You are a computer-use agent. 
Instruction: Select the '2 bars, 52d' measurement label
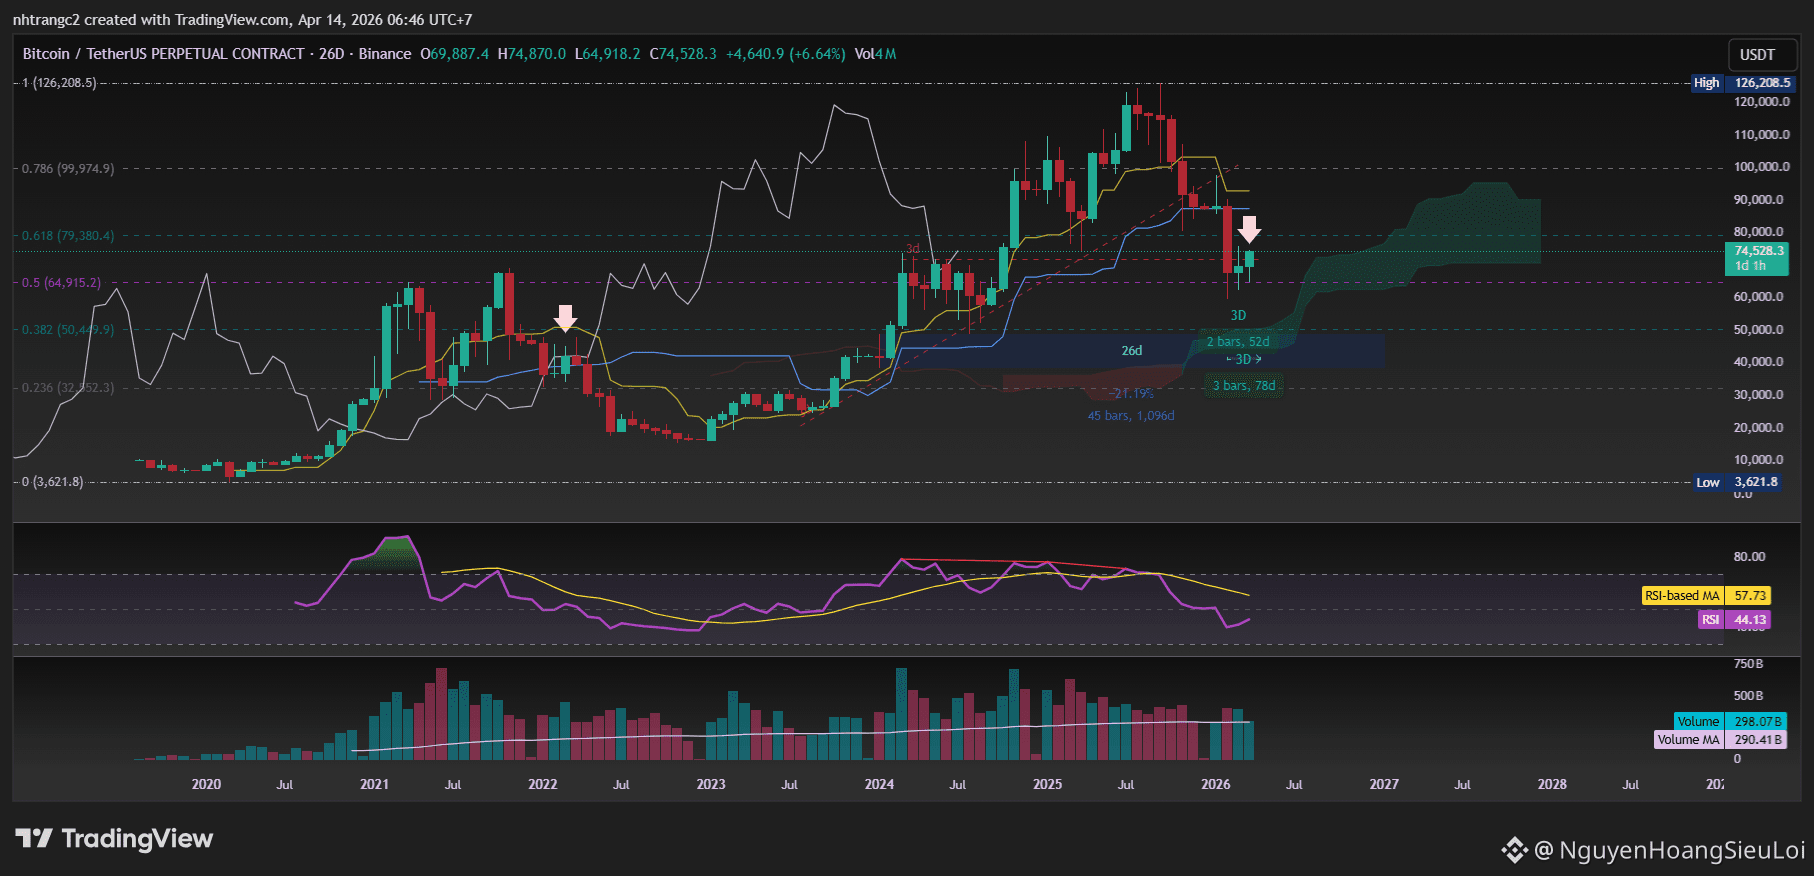1238,342
